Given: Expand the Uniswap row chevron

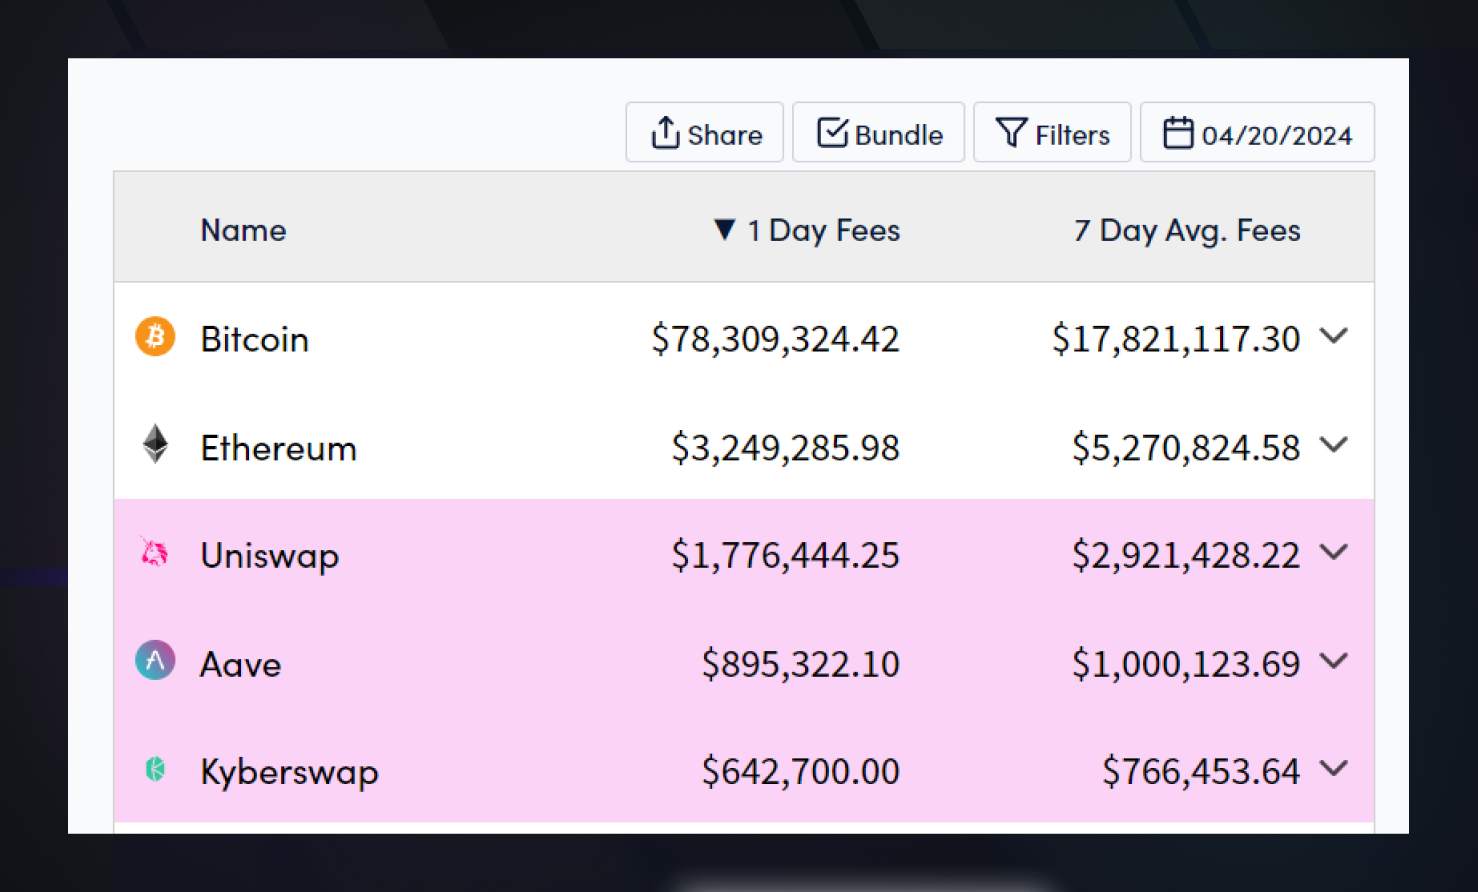Looking at the screenshot, I should (x=1334, y=552).
